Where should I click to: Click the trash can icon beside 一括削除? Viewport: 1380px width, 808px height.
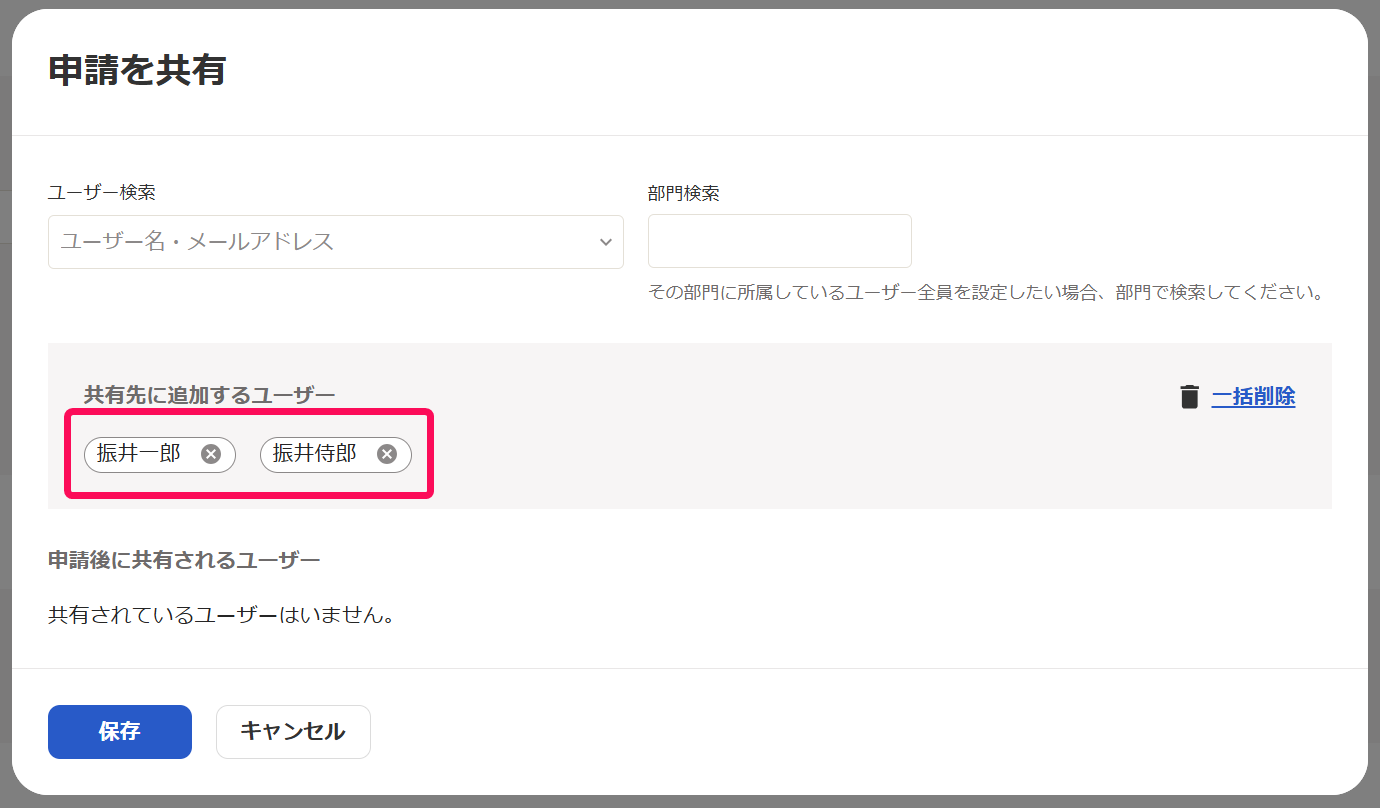pos(1189,397)
